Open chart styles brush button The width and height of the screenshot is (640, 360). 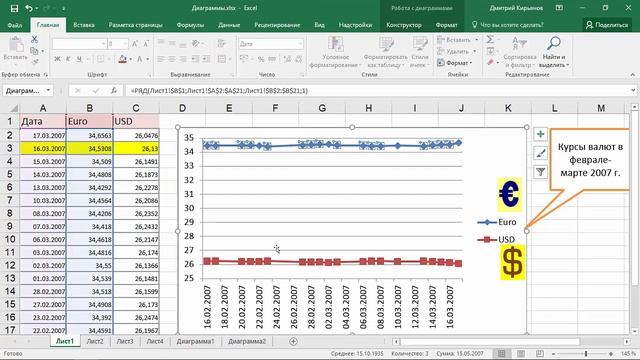click(540, 153)
